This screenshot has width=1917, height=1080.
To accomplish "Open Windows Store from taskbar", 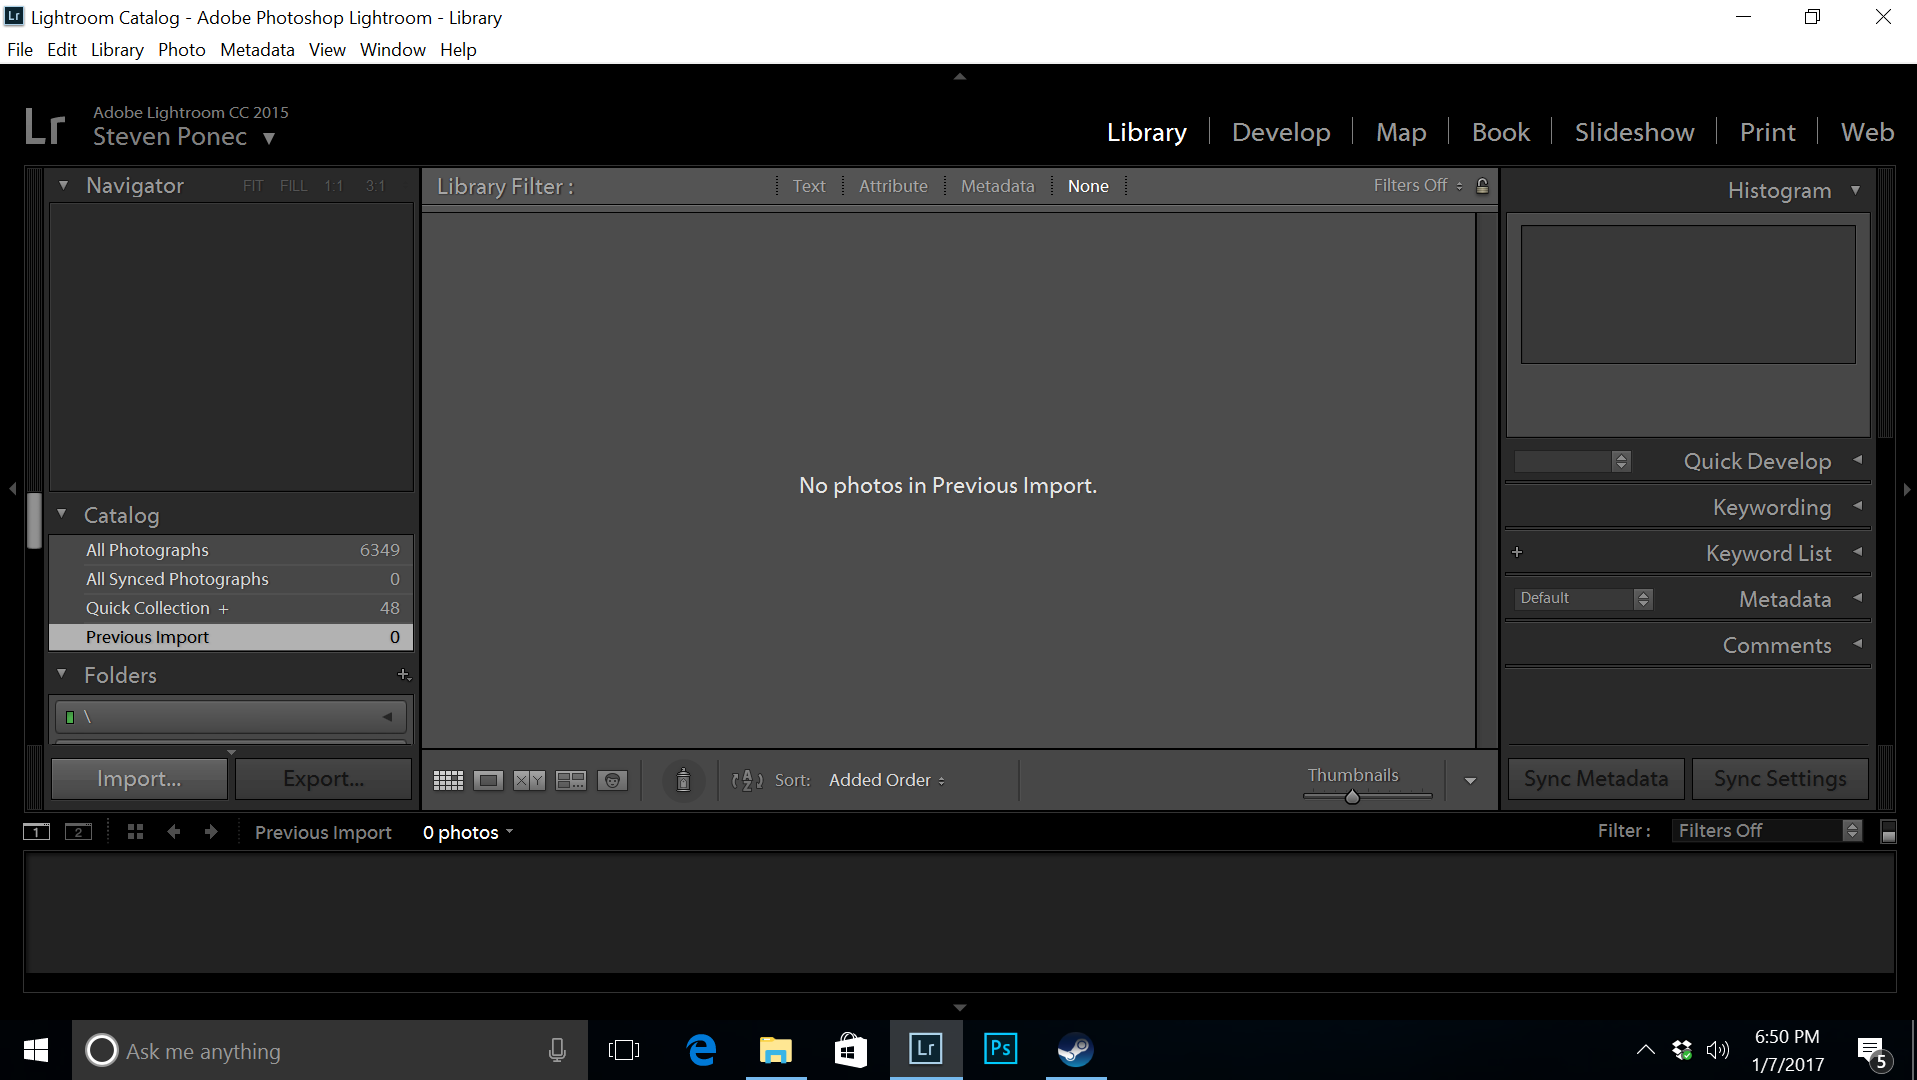I will [x=850, y=1050].
